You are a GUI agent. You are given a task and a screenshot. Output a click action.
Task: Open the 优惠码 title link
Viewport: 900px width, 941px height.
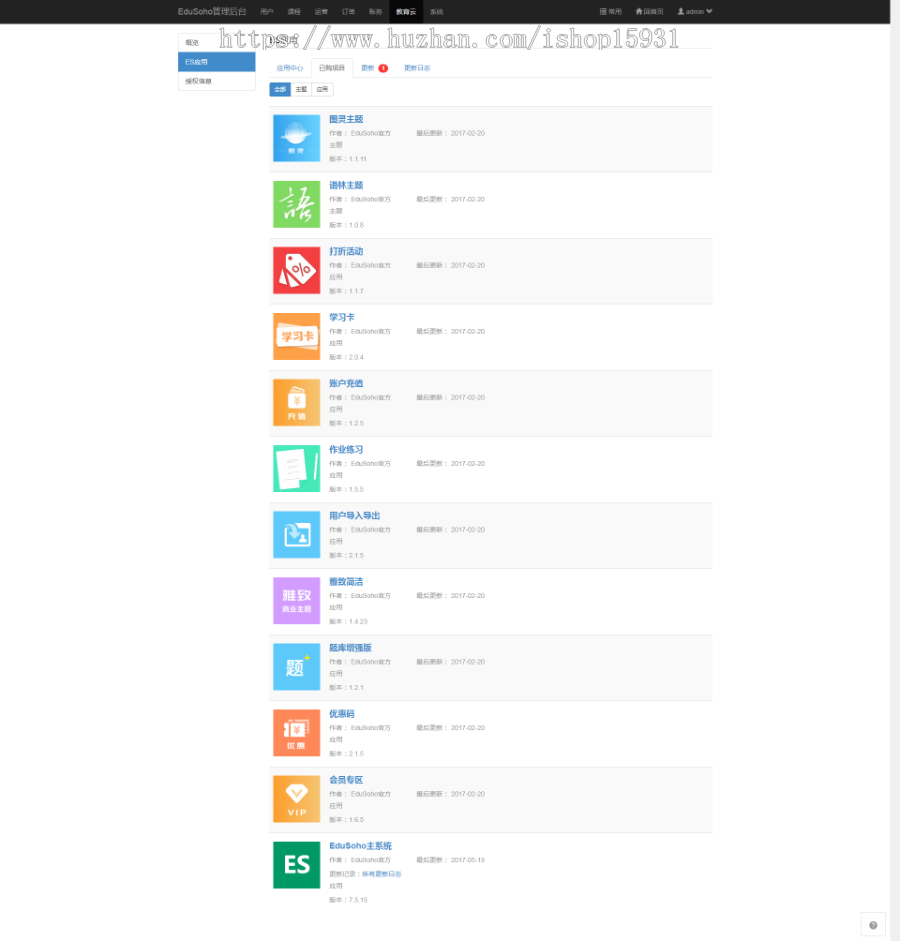tap(342, 713)
